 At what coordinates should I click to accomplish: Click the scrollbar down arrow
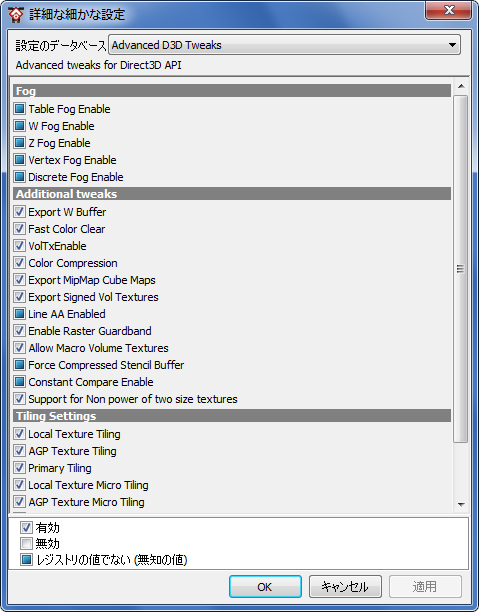(x=461, y=504)
